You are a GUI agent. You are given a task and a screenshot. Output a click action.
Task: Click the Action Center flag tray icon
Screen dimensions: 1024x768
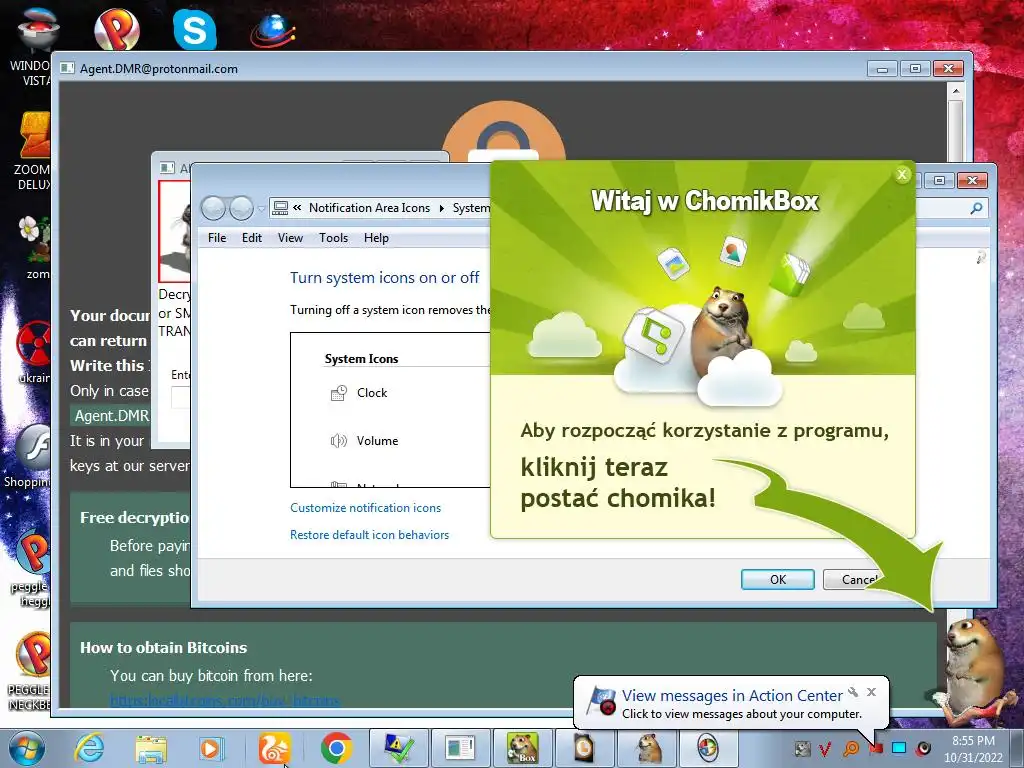pos(876,748)
